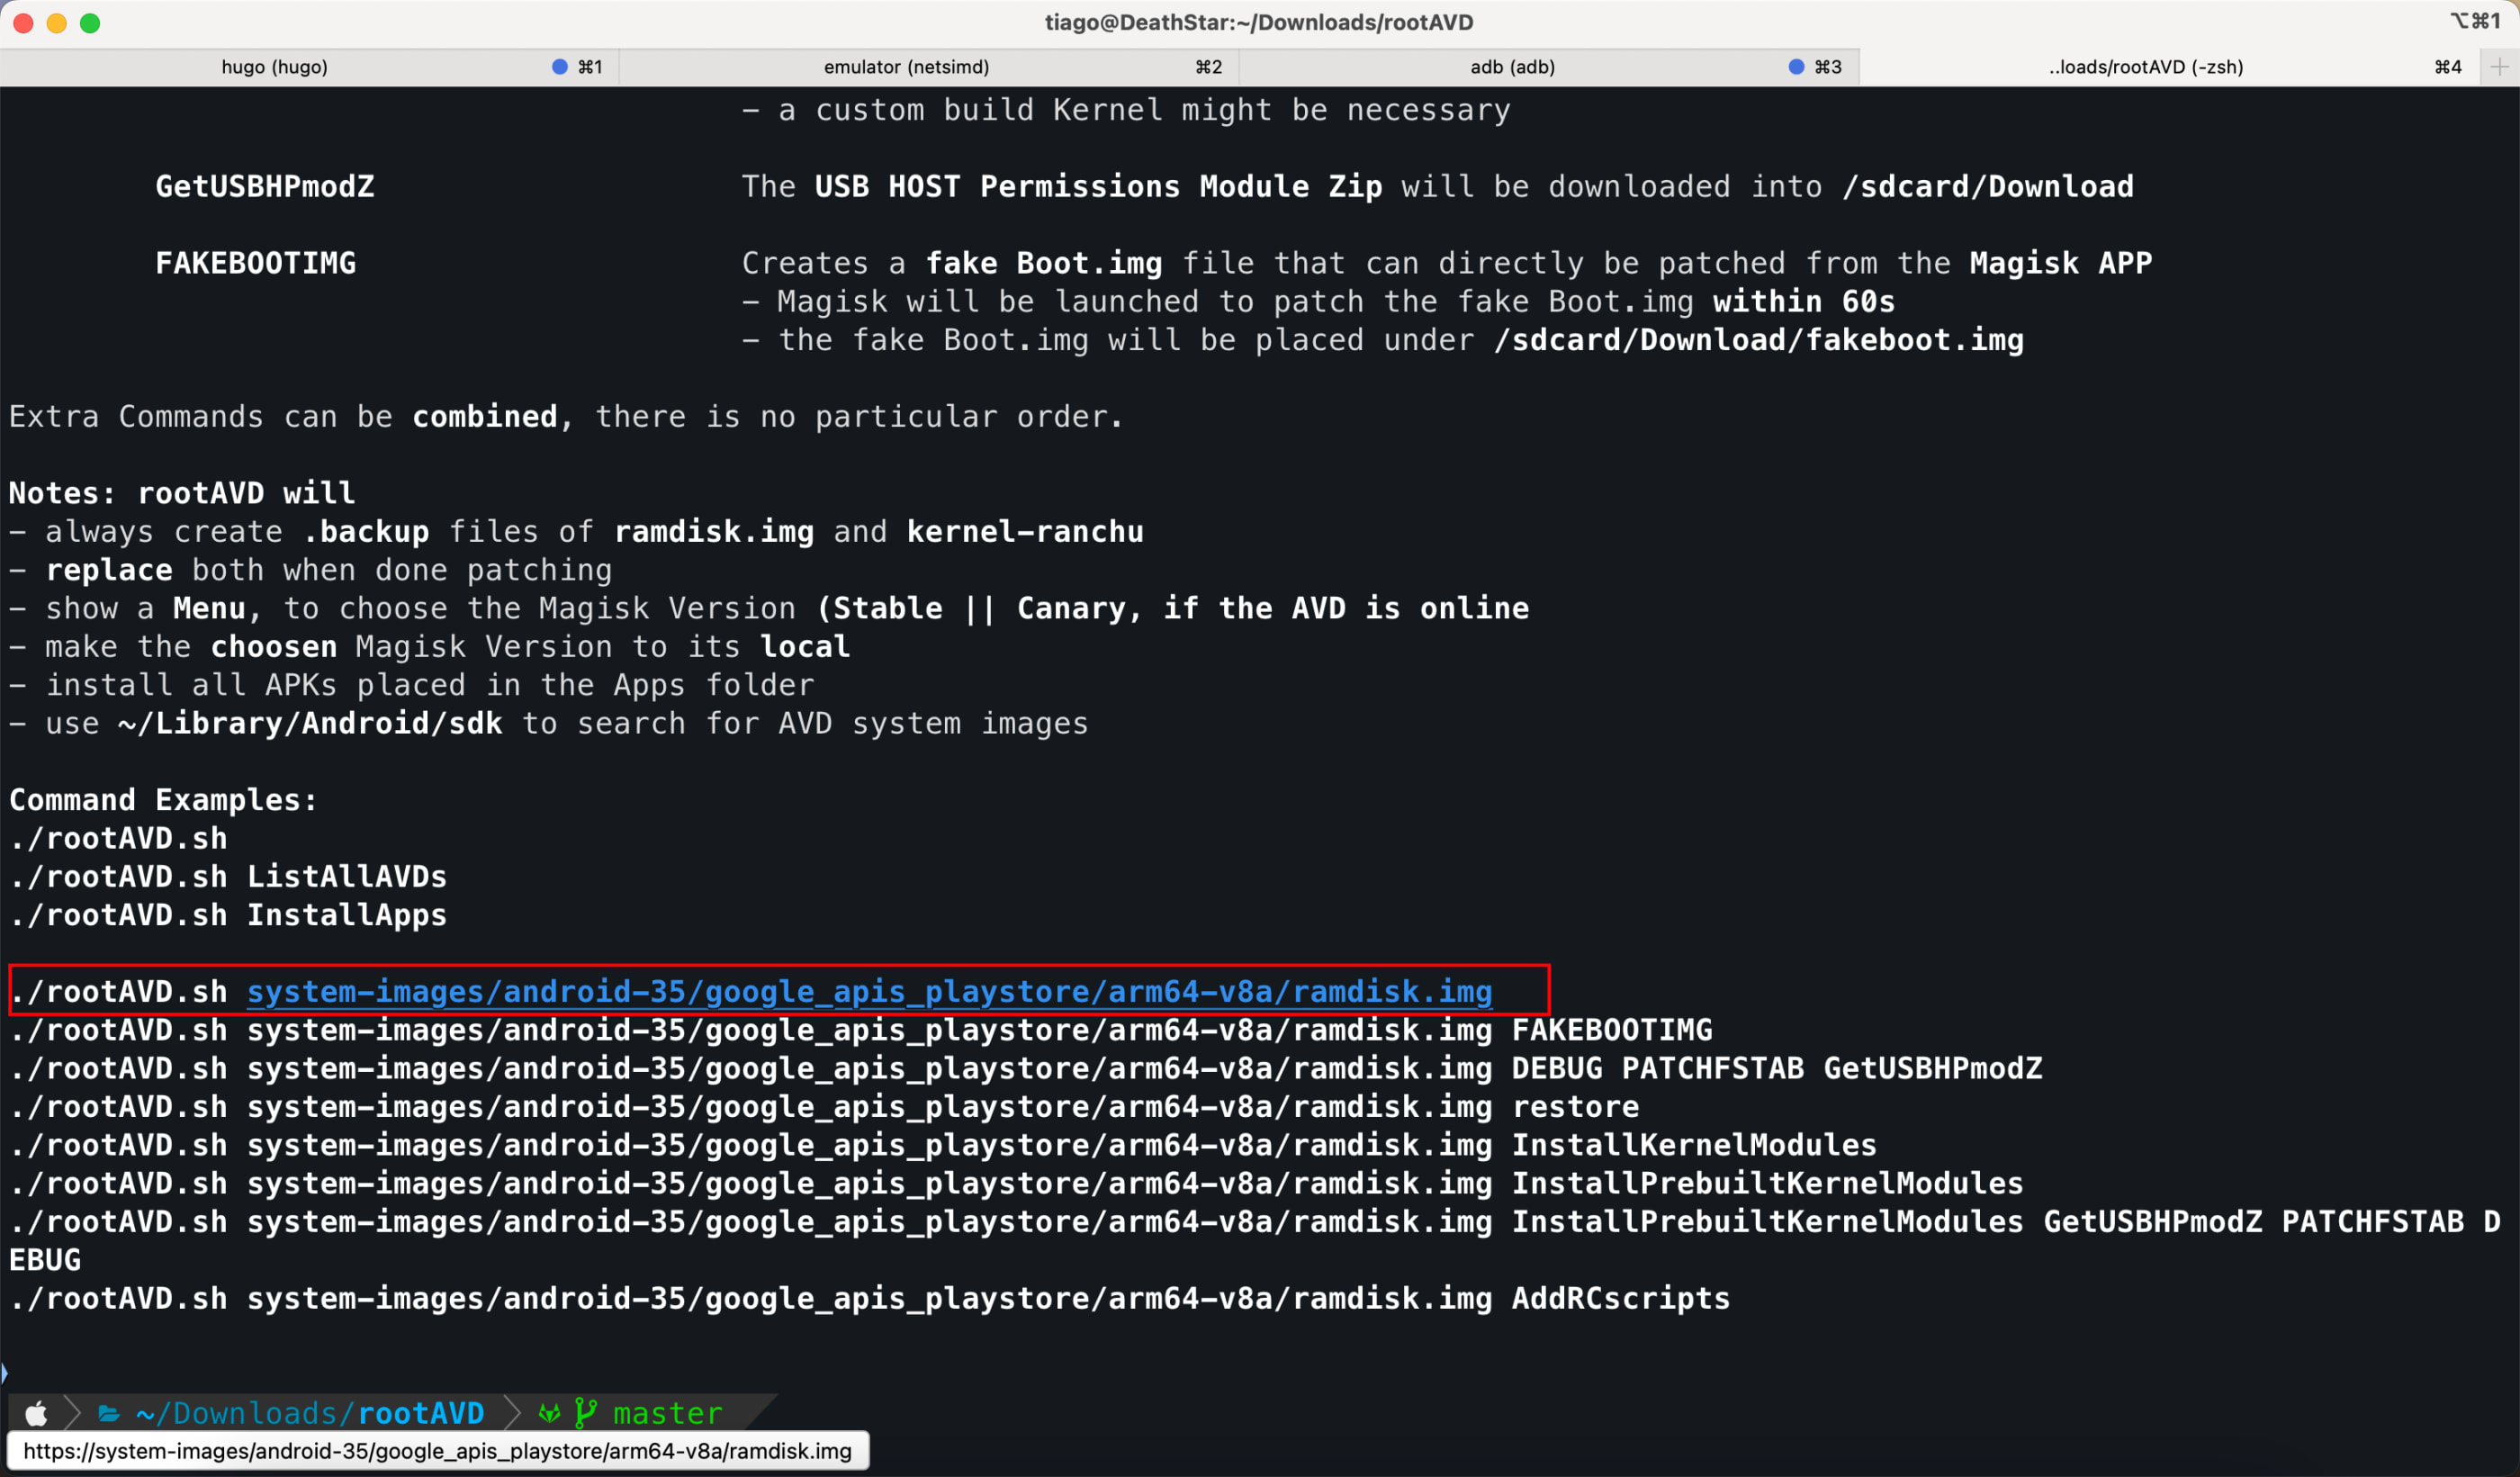The image size is (2520, 1477).
Task: Click the blue folder icon in the prompt
Action: point(109,1413)
